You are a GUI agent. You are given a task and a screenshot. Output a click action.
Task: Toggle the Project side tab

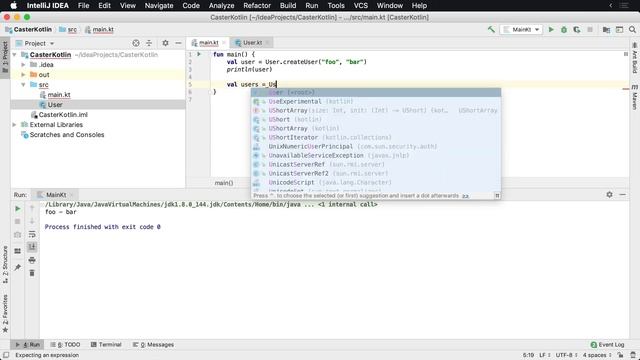[x=5, y=57]
